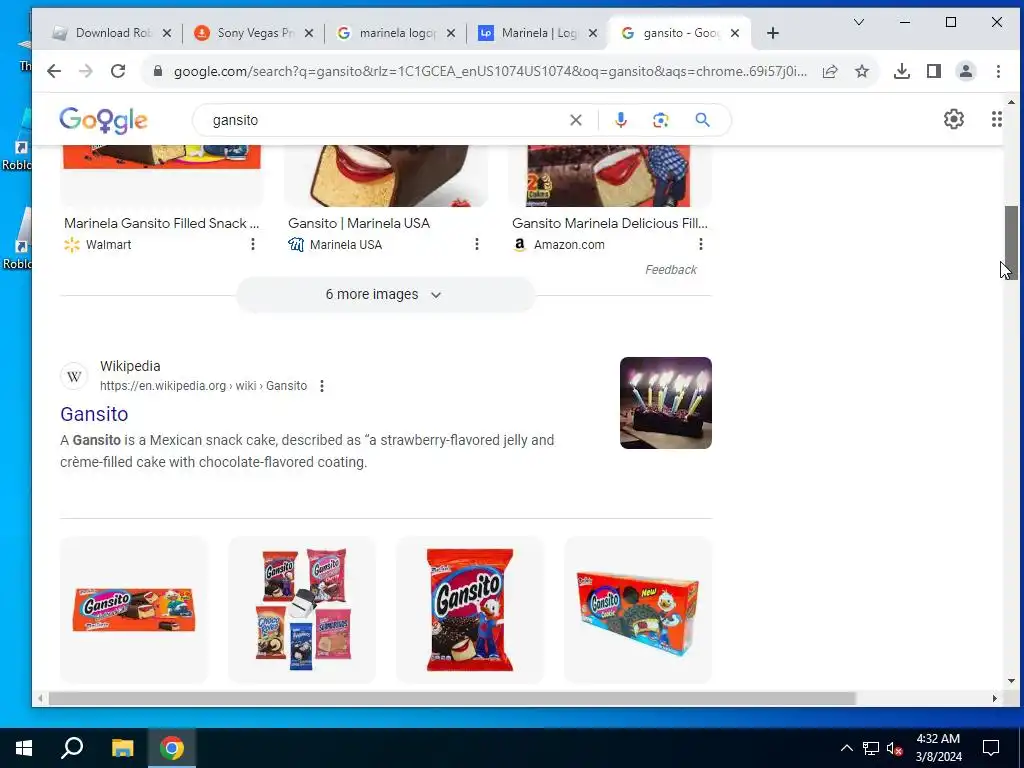This screenshot has height=768, width=1024.
Task: Open Chrome tab search dropdown arrow
Action: point(859,22)
